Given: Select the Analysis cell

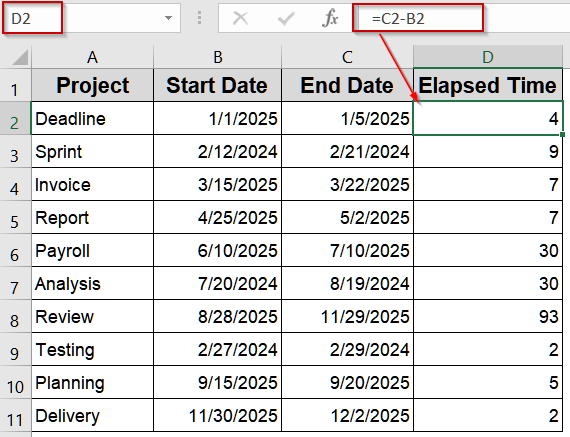Looking at the screenshot, I should pyautogui.click(x=92, y=284).
